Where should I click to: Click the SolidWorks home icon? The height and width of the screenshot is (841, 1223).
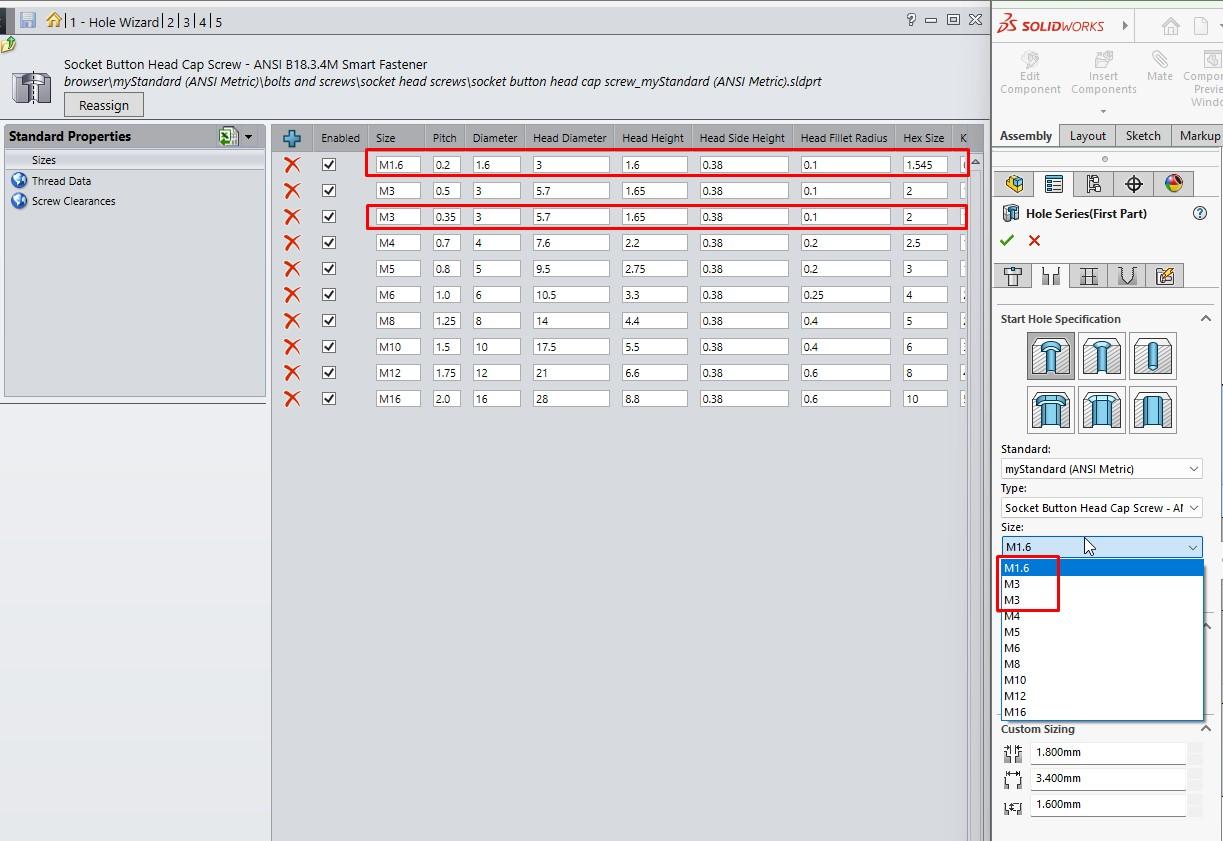(x=1171, y=26)
